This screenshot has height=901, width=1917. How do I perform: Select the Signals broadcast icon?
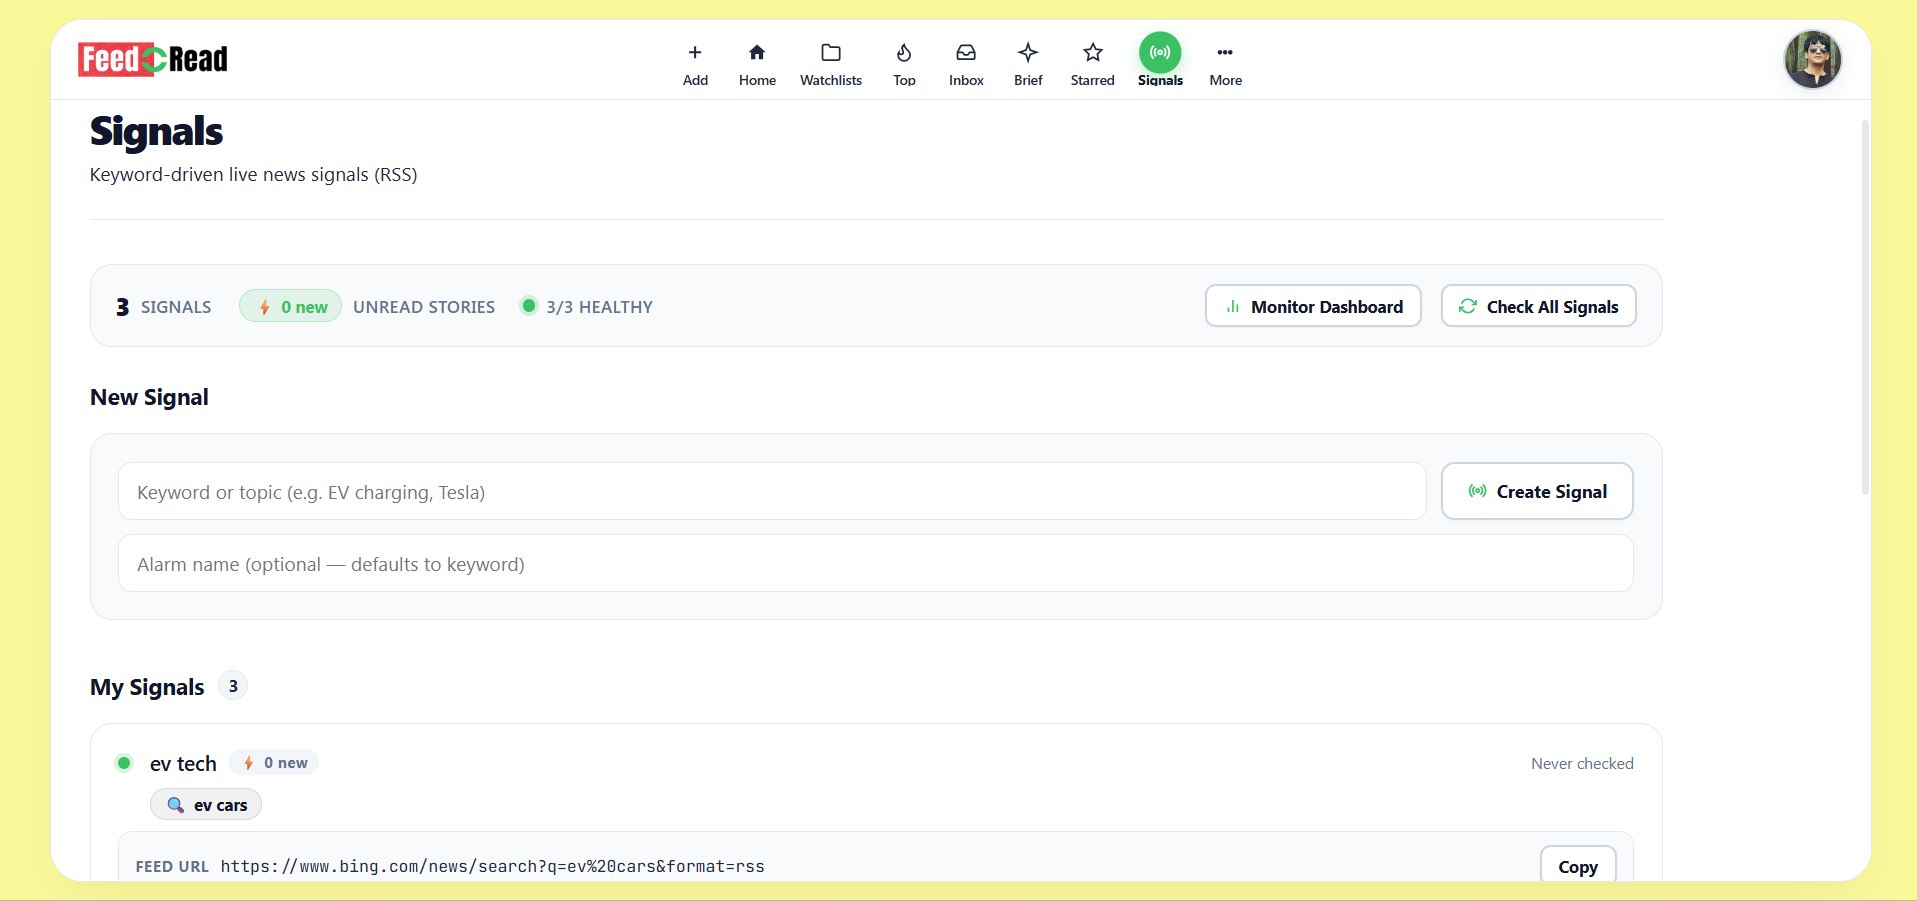(1160, 53)
